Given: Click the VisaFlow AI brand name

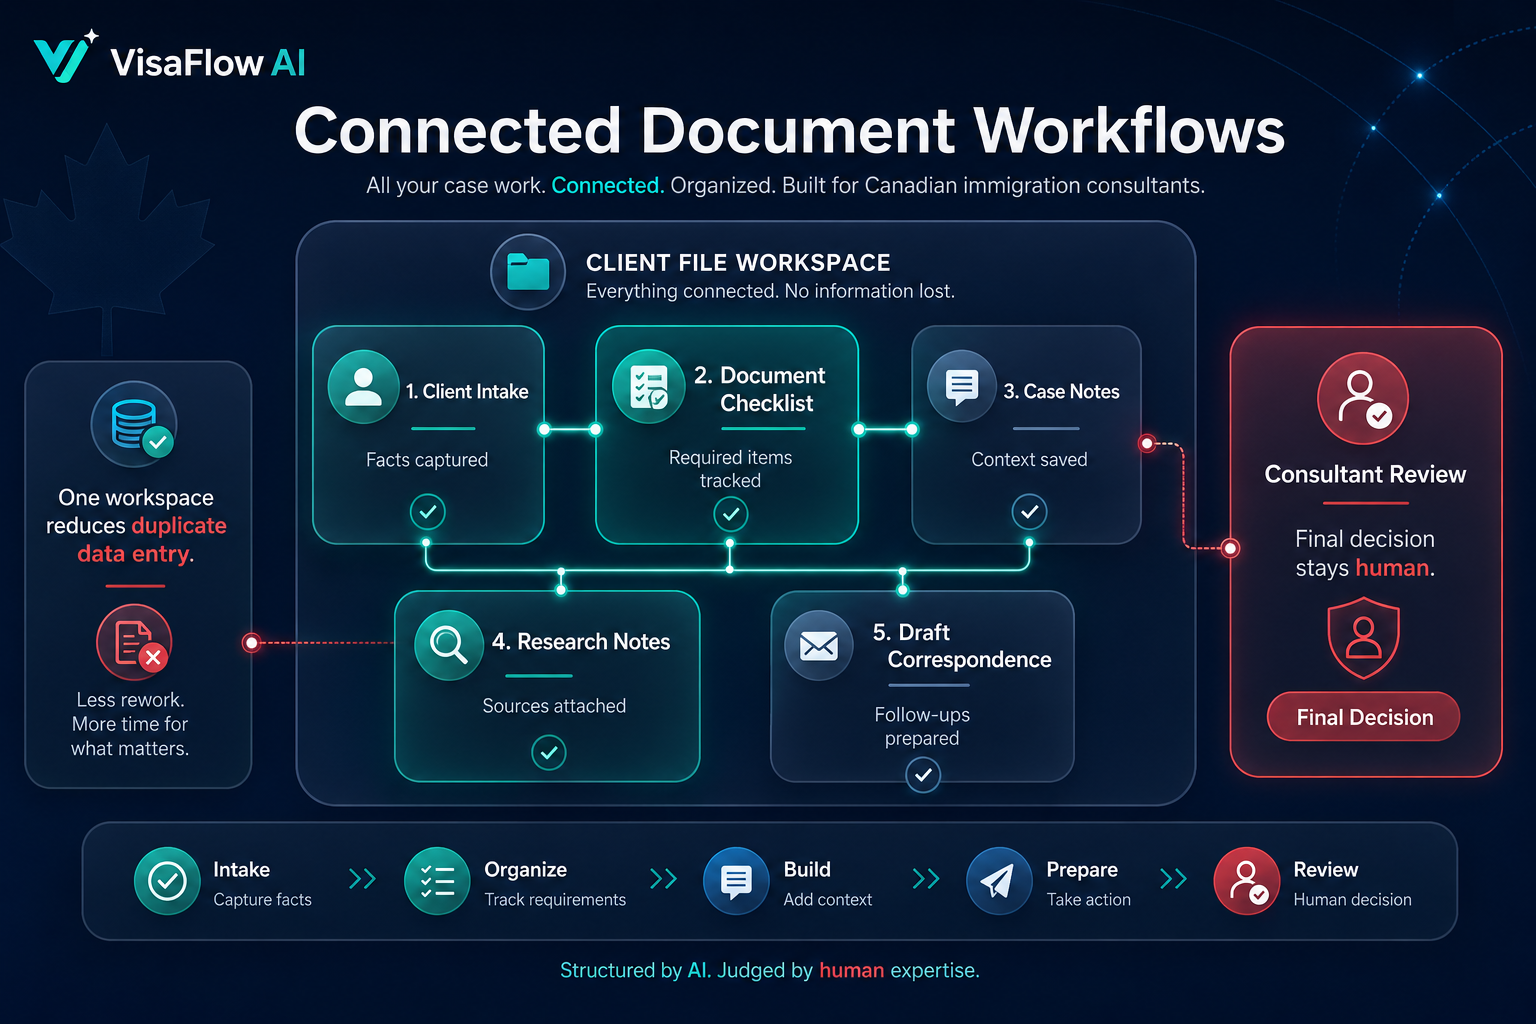Looking at the screenshot, I should pos(208,63).
